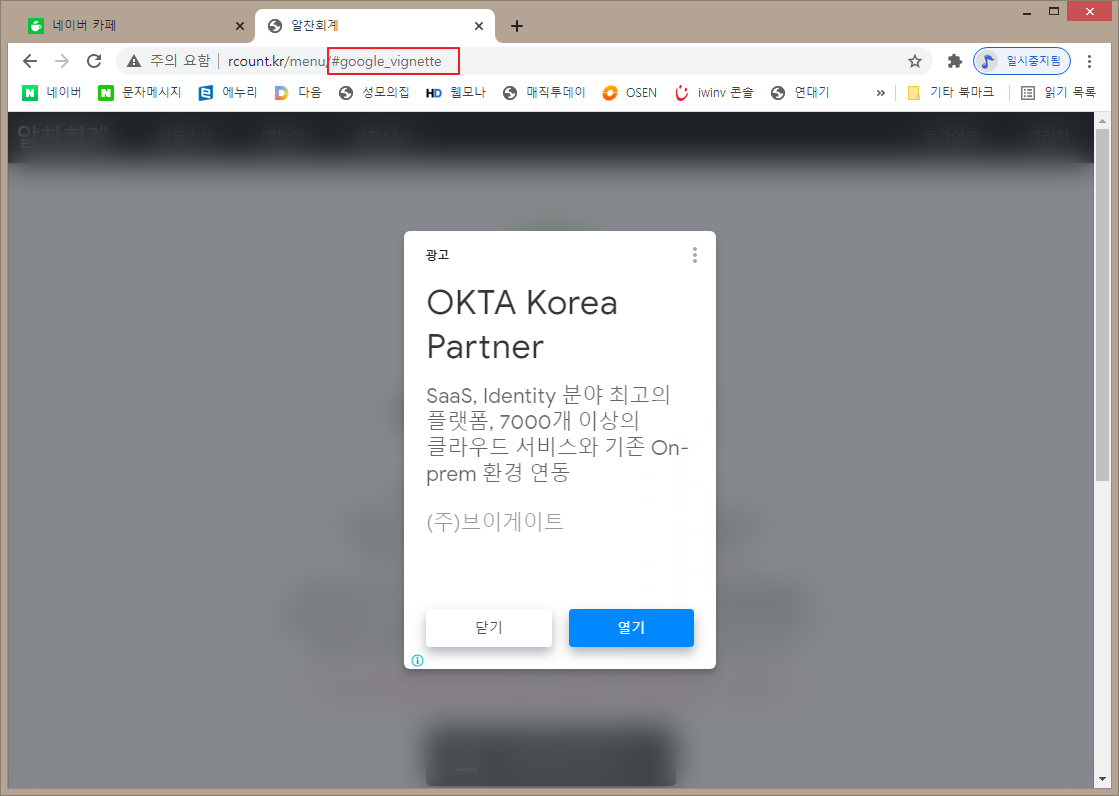Screen dimensions: 1119x796
Task: Switch to the 네이버 카페 tab
Action: coord(130,26)
